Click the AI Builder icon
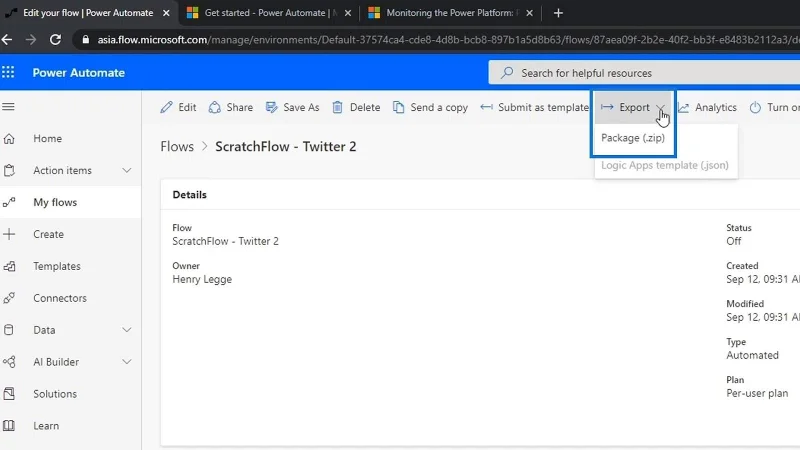 click(9, 362)
